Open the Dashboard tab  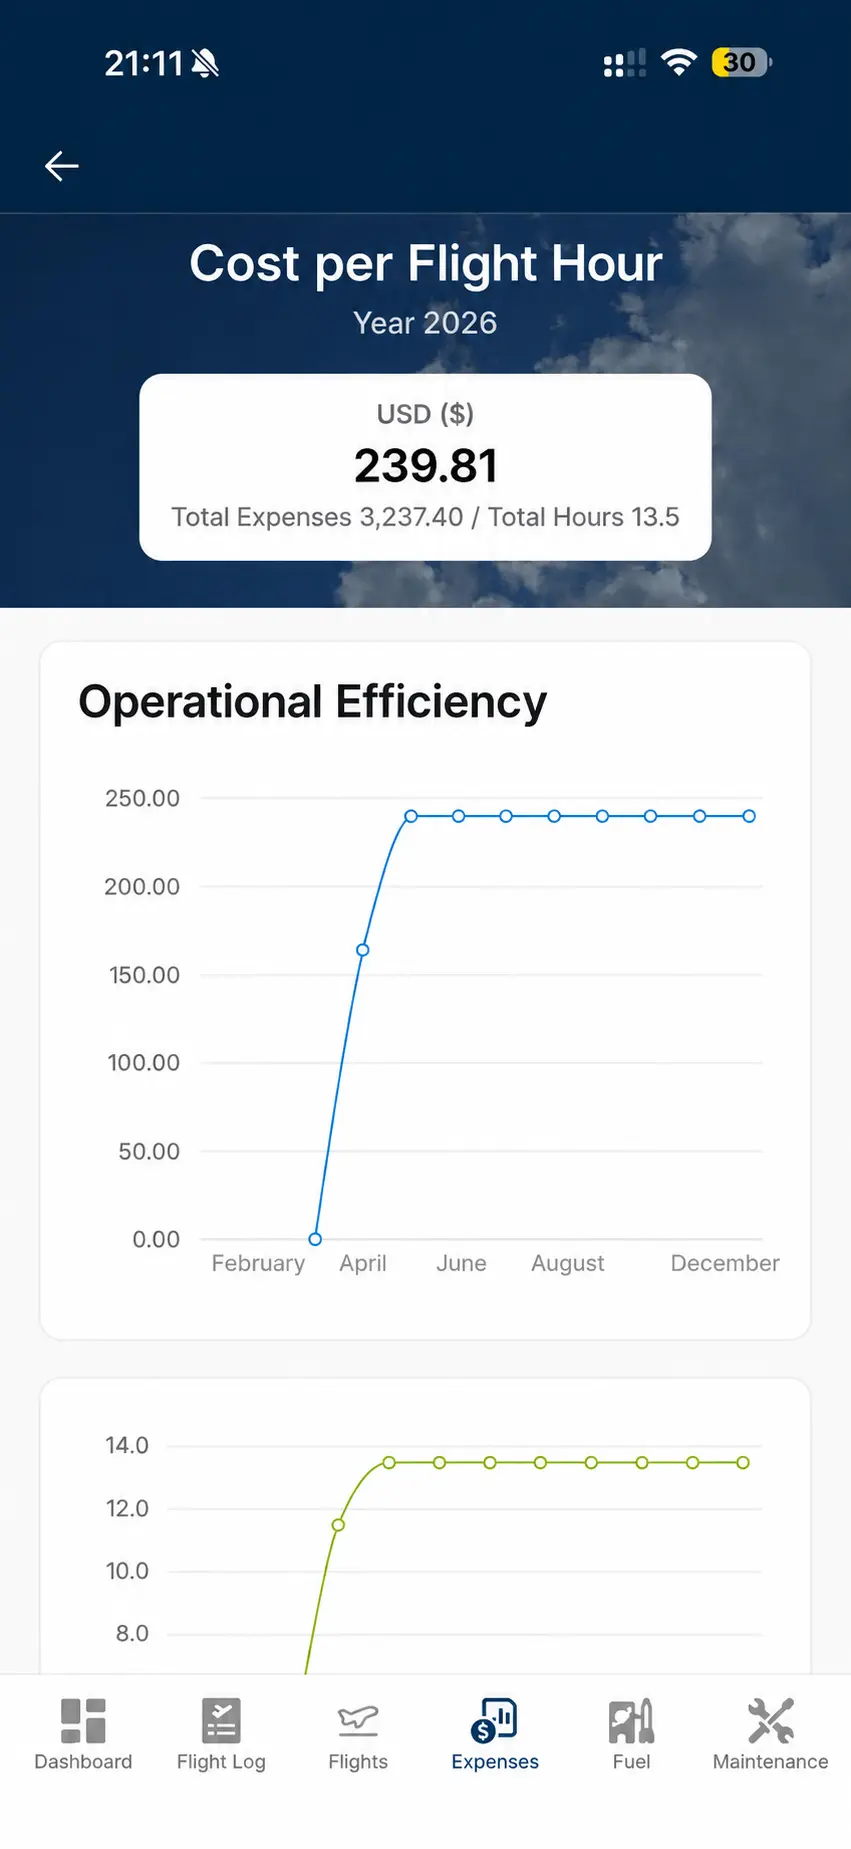coord(83,1735)
